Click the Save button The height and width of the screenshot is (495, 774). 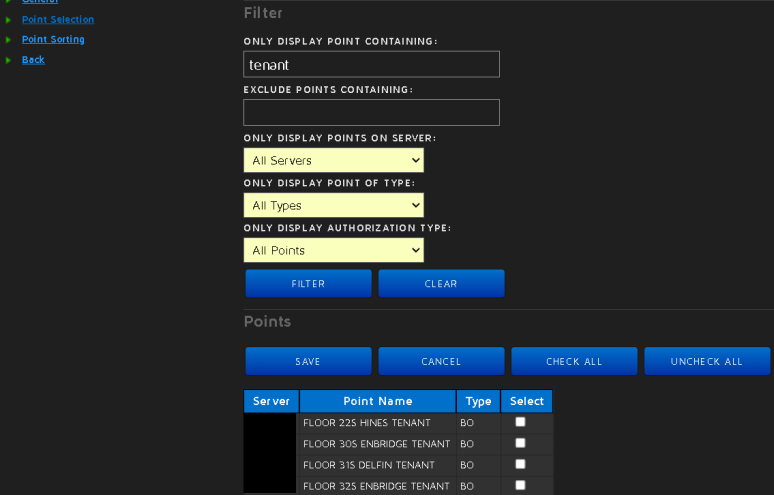(308, 361)
